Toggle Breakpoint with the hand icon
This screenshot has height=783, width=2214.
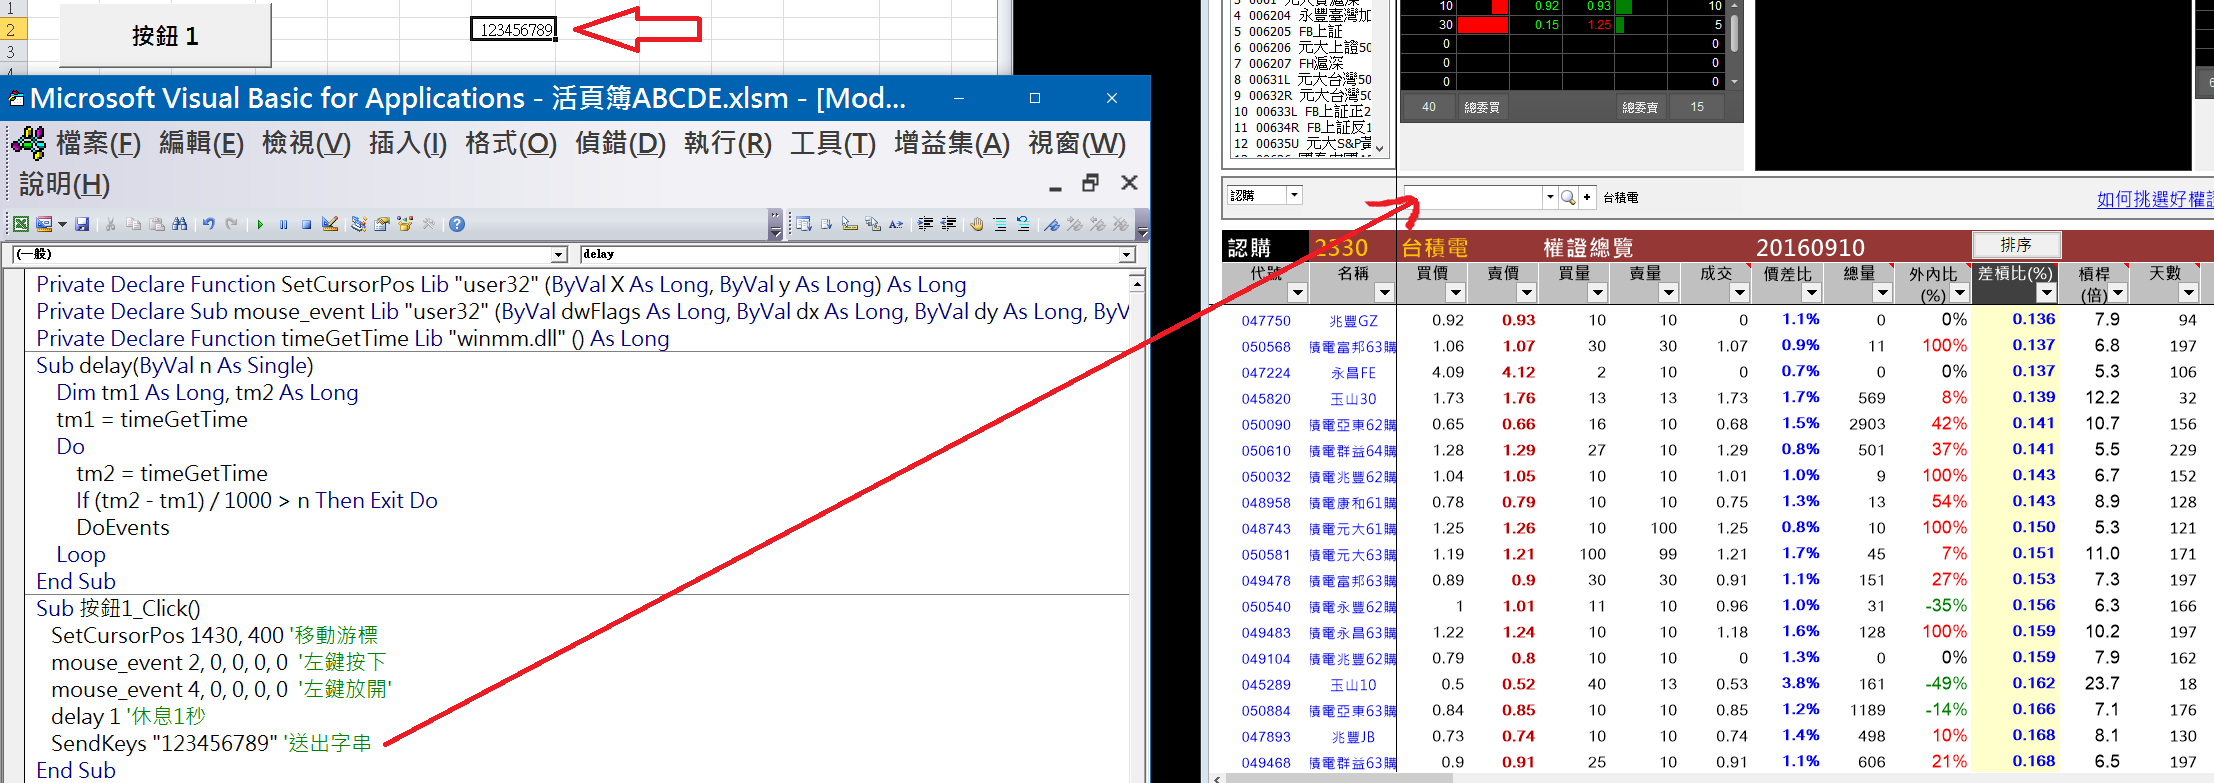(977, 224)
